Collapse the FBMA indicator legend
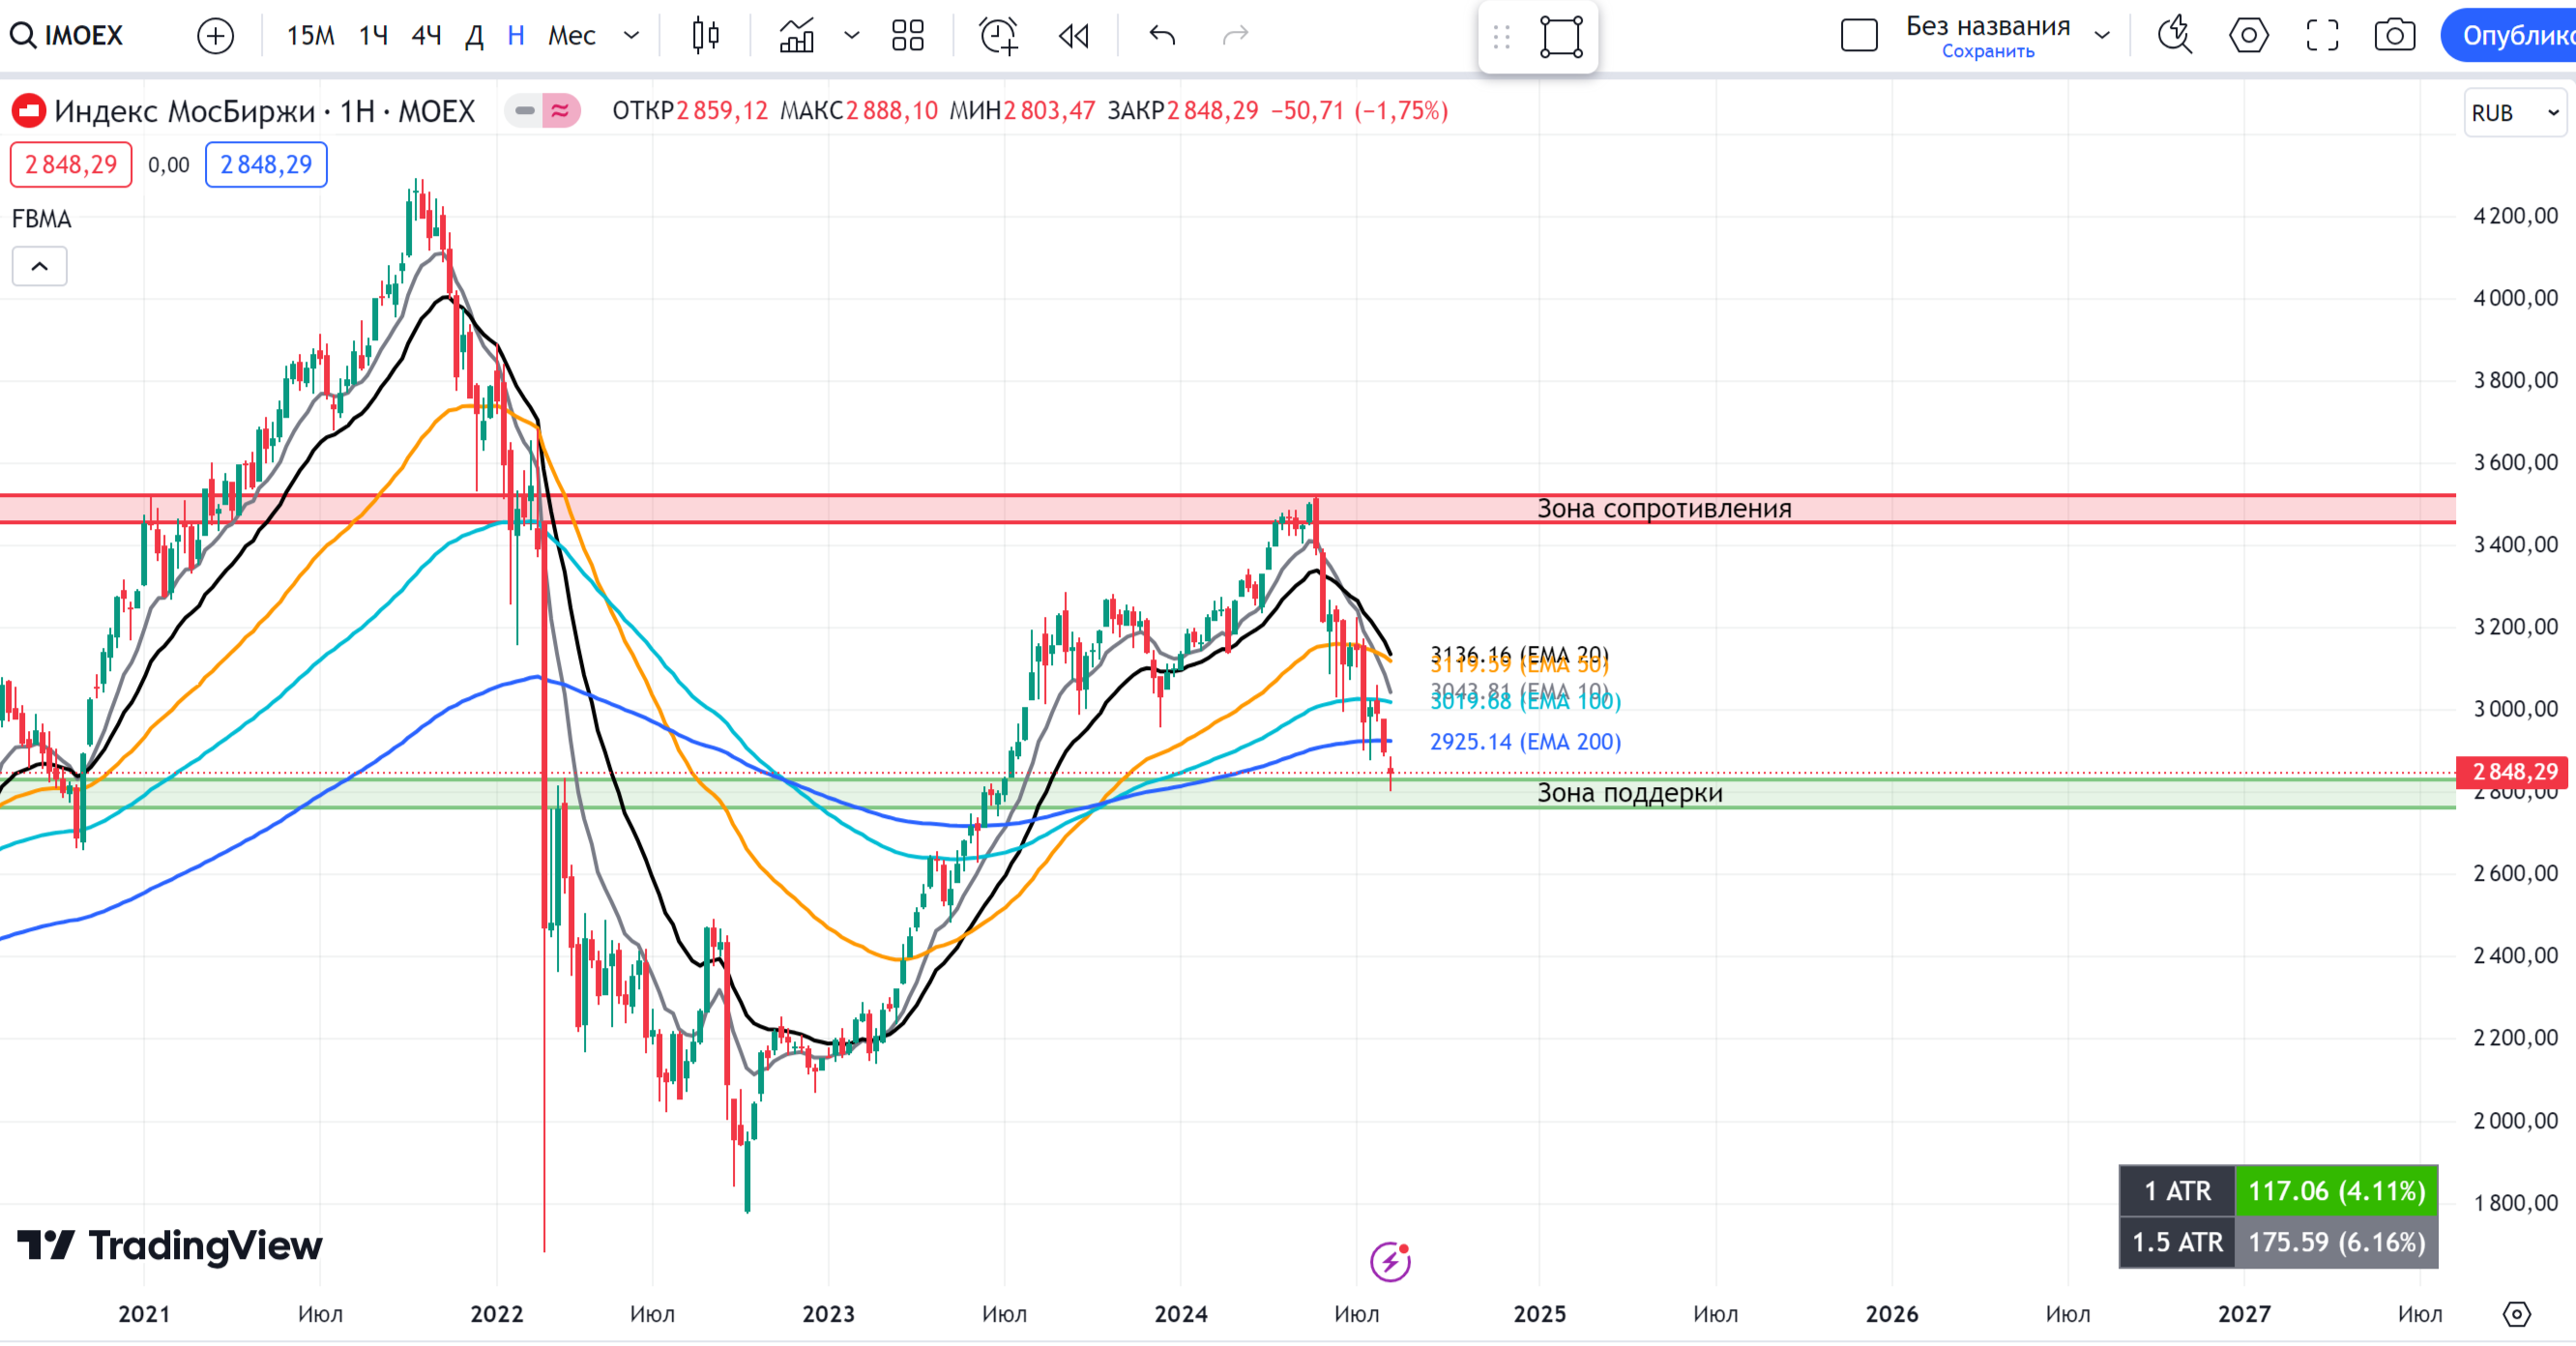This screenshot has width=2576, height=1346. coord(39,266)
